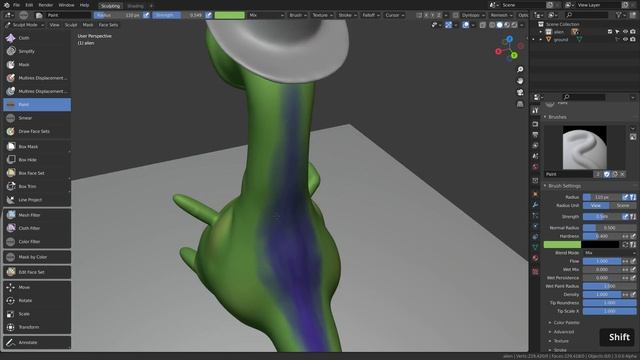The width and height of the screenshot is (640, 360).
Task: Select the Box Trim tool
Action: click(37, 187)
